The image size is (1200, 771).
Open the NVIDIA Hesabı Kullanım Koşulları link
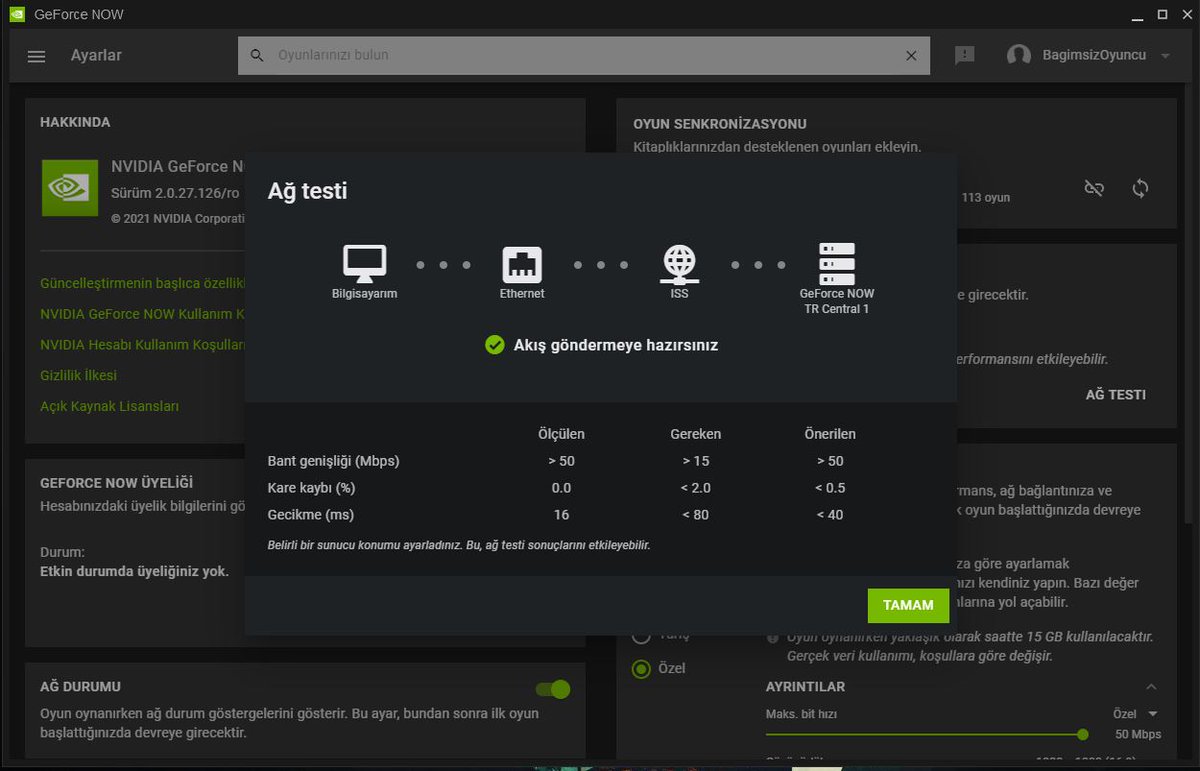pos(142,344)
